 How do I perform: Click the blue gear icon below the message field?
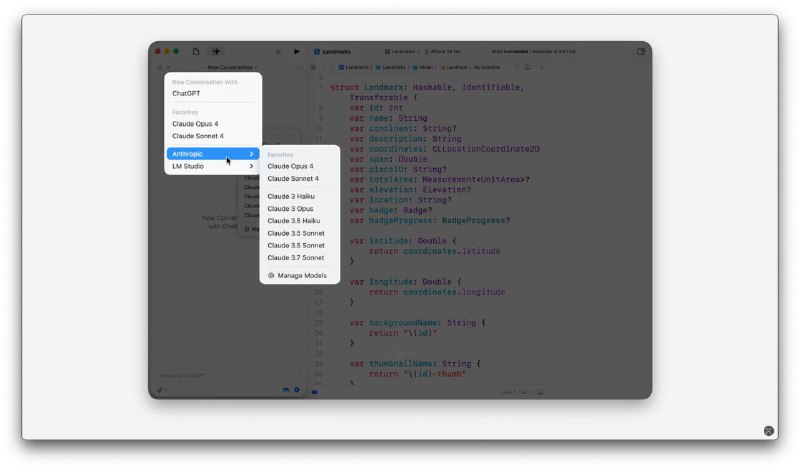pyautogui.click(x=296, y=390)
